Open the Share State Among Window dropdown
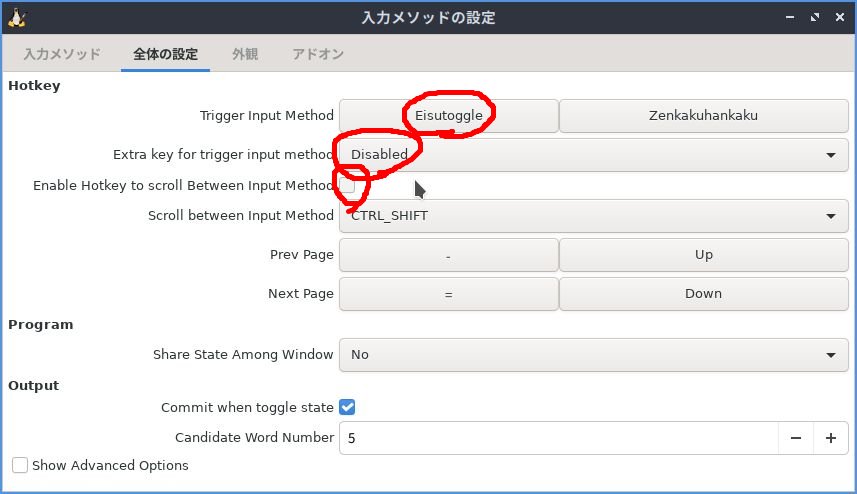Image resolution: width=857 pixels, height=494 pixels. (x=594, y=355)
